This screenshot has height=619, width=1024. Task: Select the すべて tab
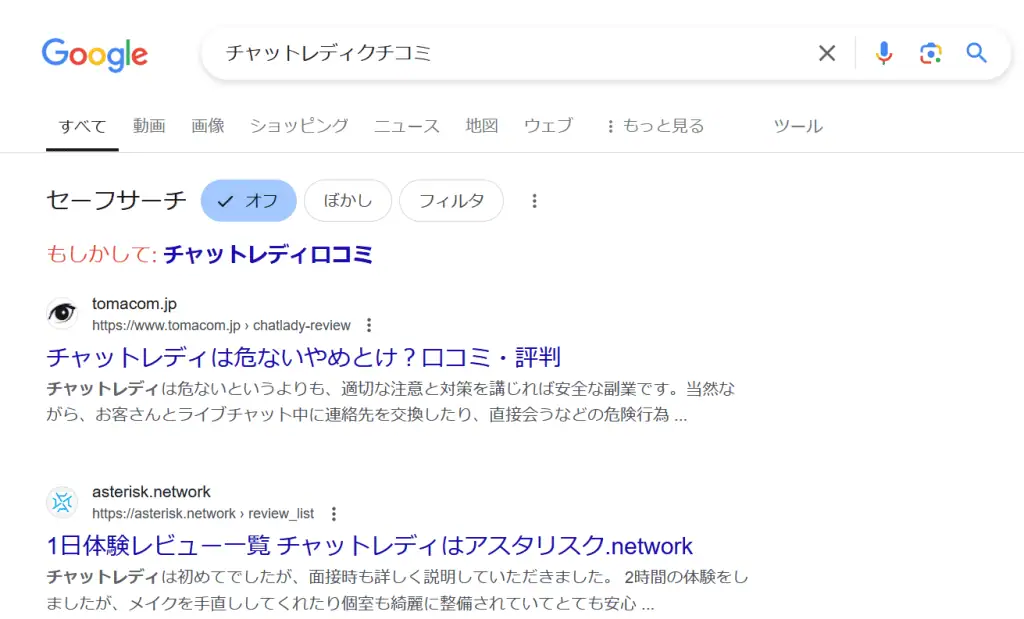tap(82, 126)
